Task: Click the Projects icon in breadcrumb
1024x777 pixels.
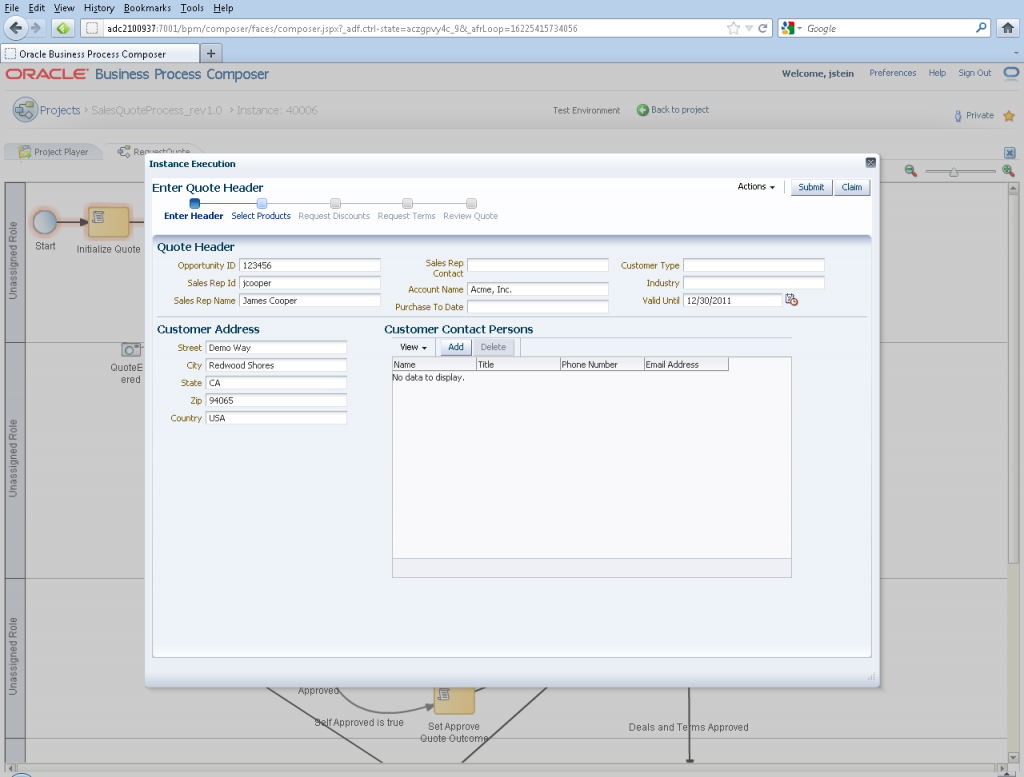Action: pyautogui.click(x=25, y=110)
